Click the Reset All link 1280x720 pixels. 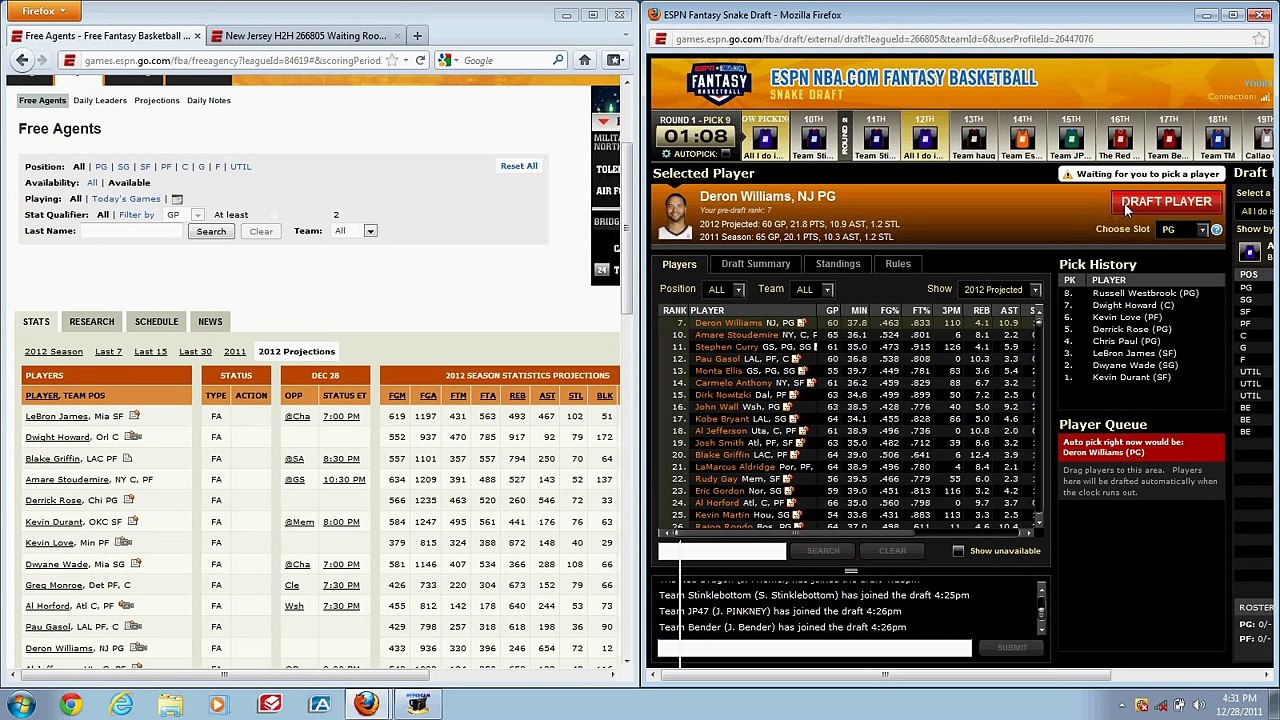[x=519, y=166]
